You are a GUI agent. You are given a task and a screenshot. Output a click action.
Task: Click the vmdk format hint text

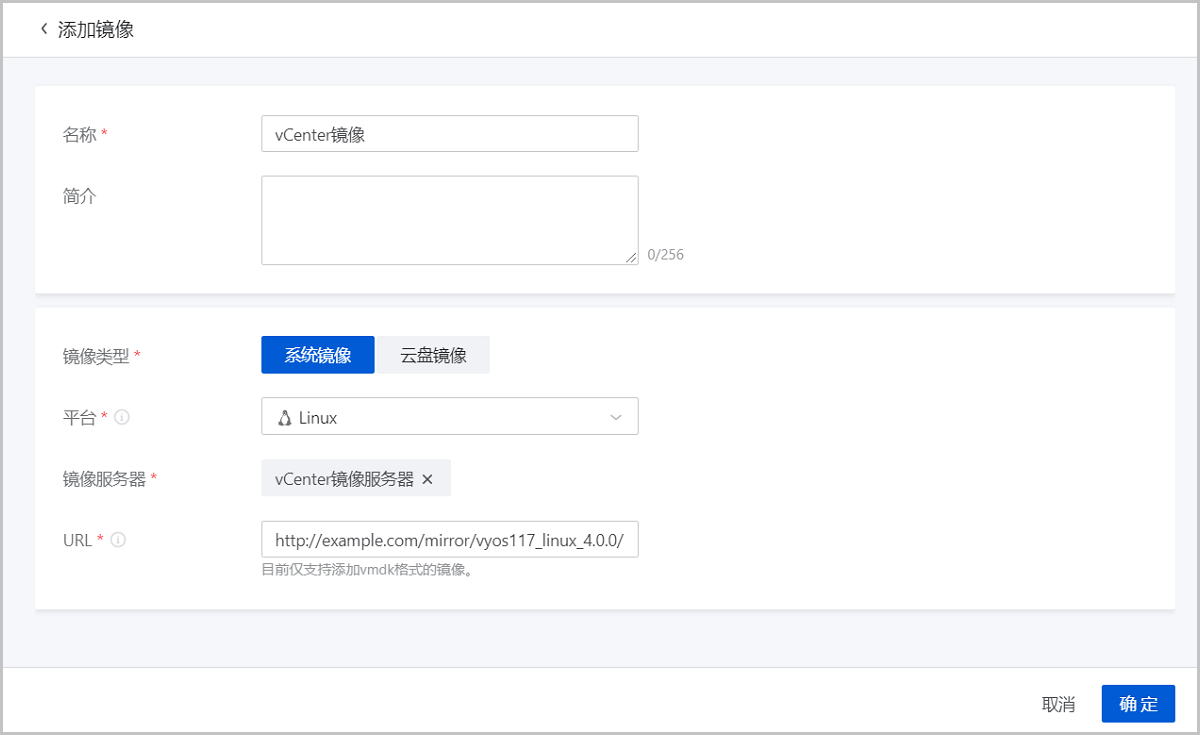[366, 571]
